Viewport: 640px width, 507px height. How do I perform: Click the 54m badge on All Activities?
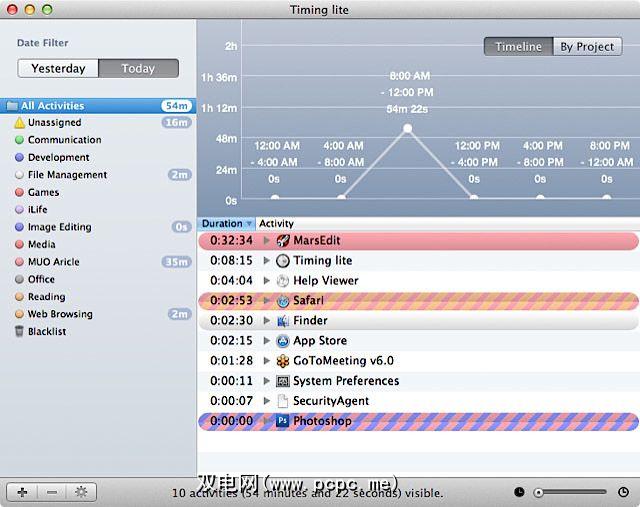click(x=176, y=106)
